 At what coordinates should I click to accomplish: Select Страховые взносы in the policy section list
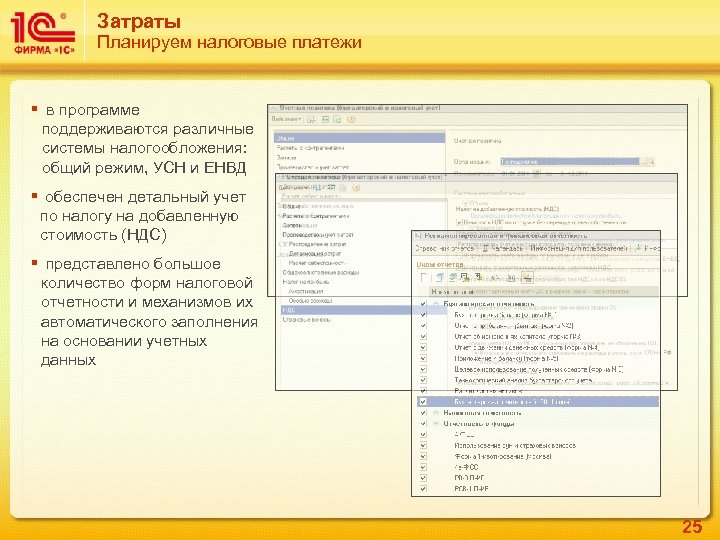tap(307, 320)
